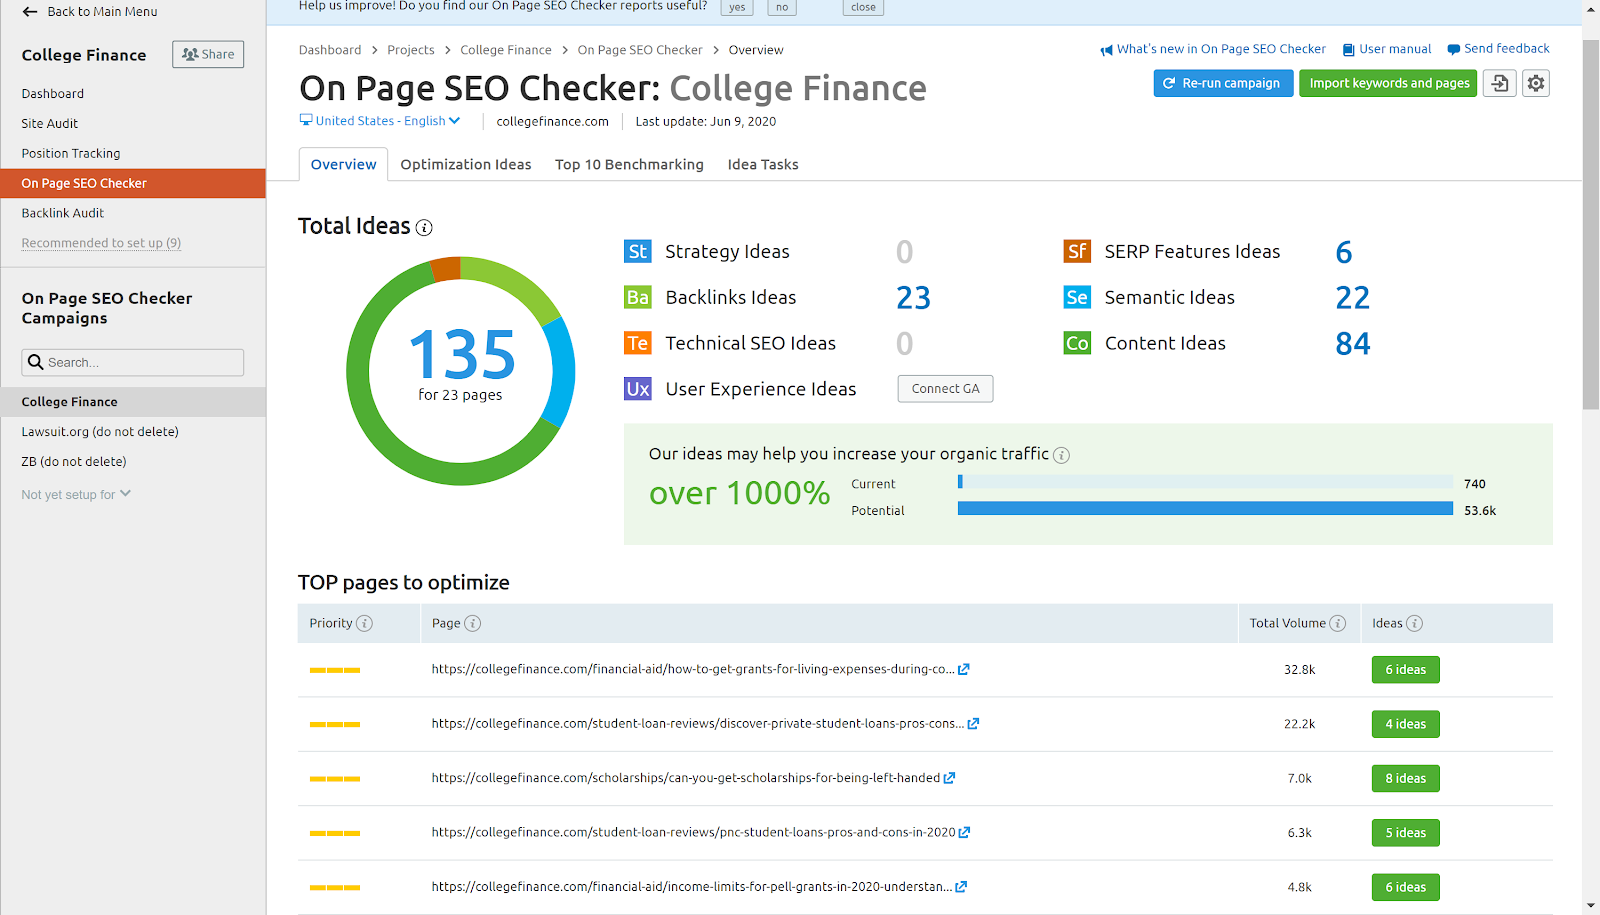Close the survey banner
The image size is (1600, 915).
click(863, 7)
